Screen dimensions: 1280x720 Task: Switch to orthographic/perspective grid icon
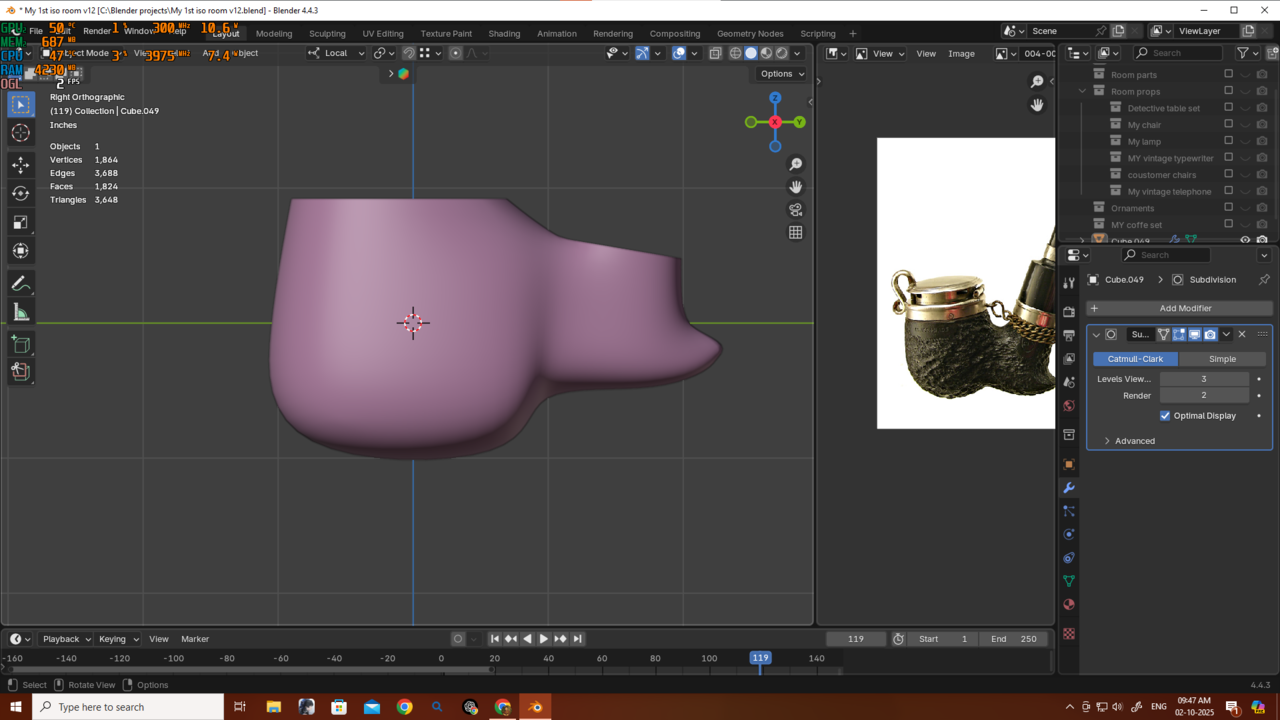(x=796, y=232)
